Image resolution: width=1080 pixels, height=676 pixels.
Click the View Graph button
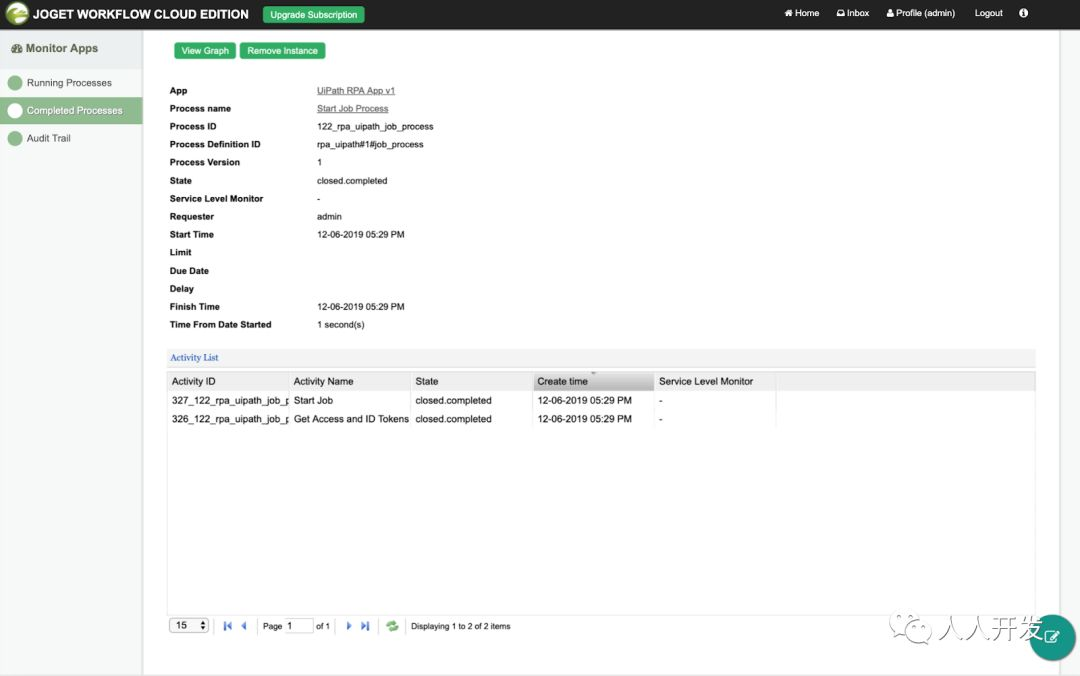[x=205, y=51]
